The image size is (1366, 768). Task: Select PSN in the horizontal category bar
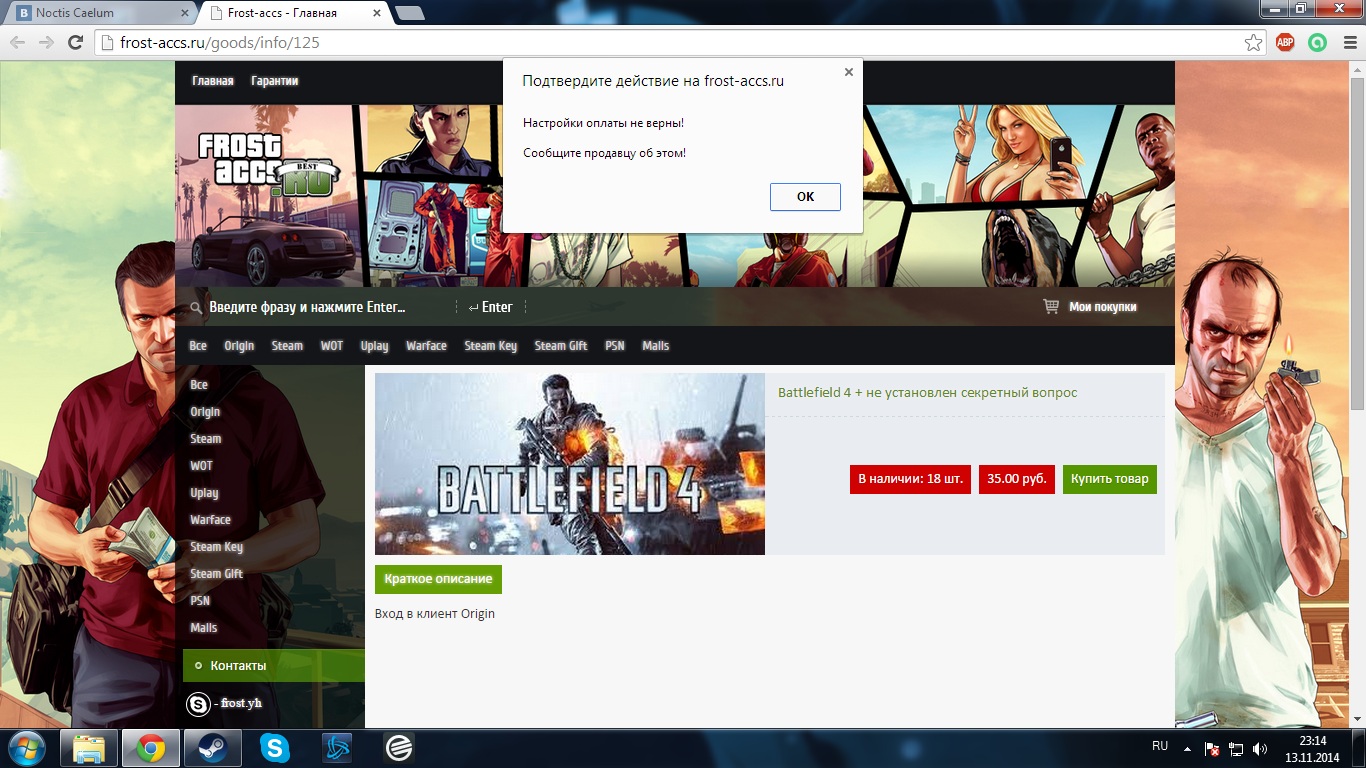[615, 346]
